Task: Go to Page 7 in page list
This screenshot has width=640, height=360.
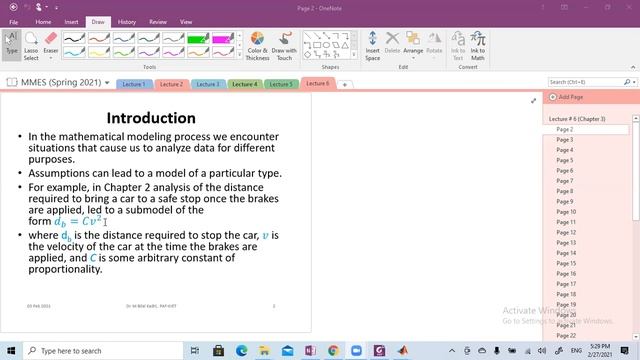Action: point(565,181)
